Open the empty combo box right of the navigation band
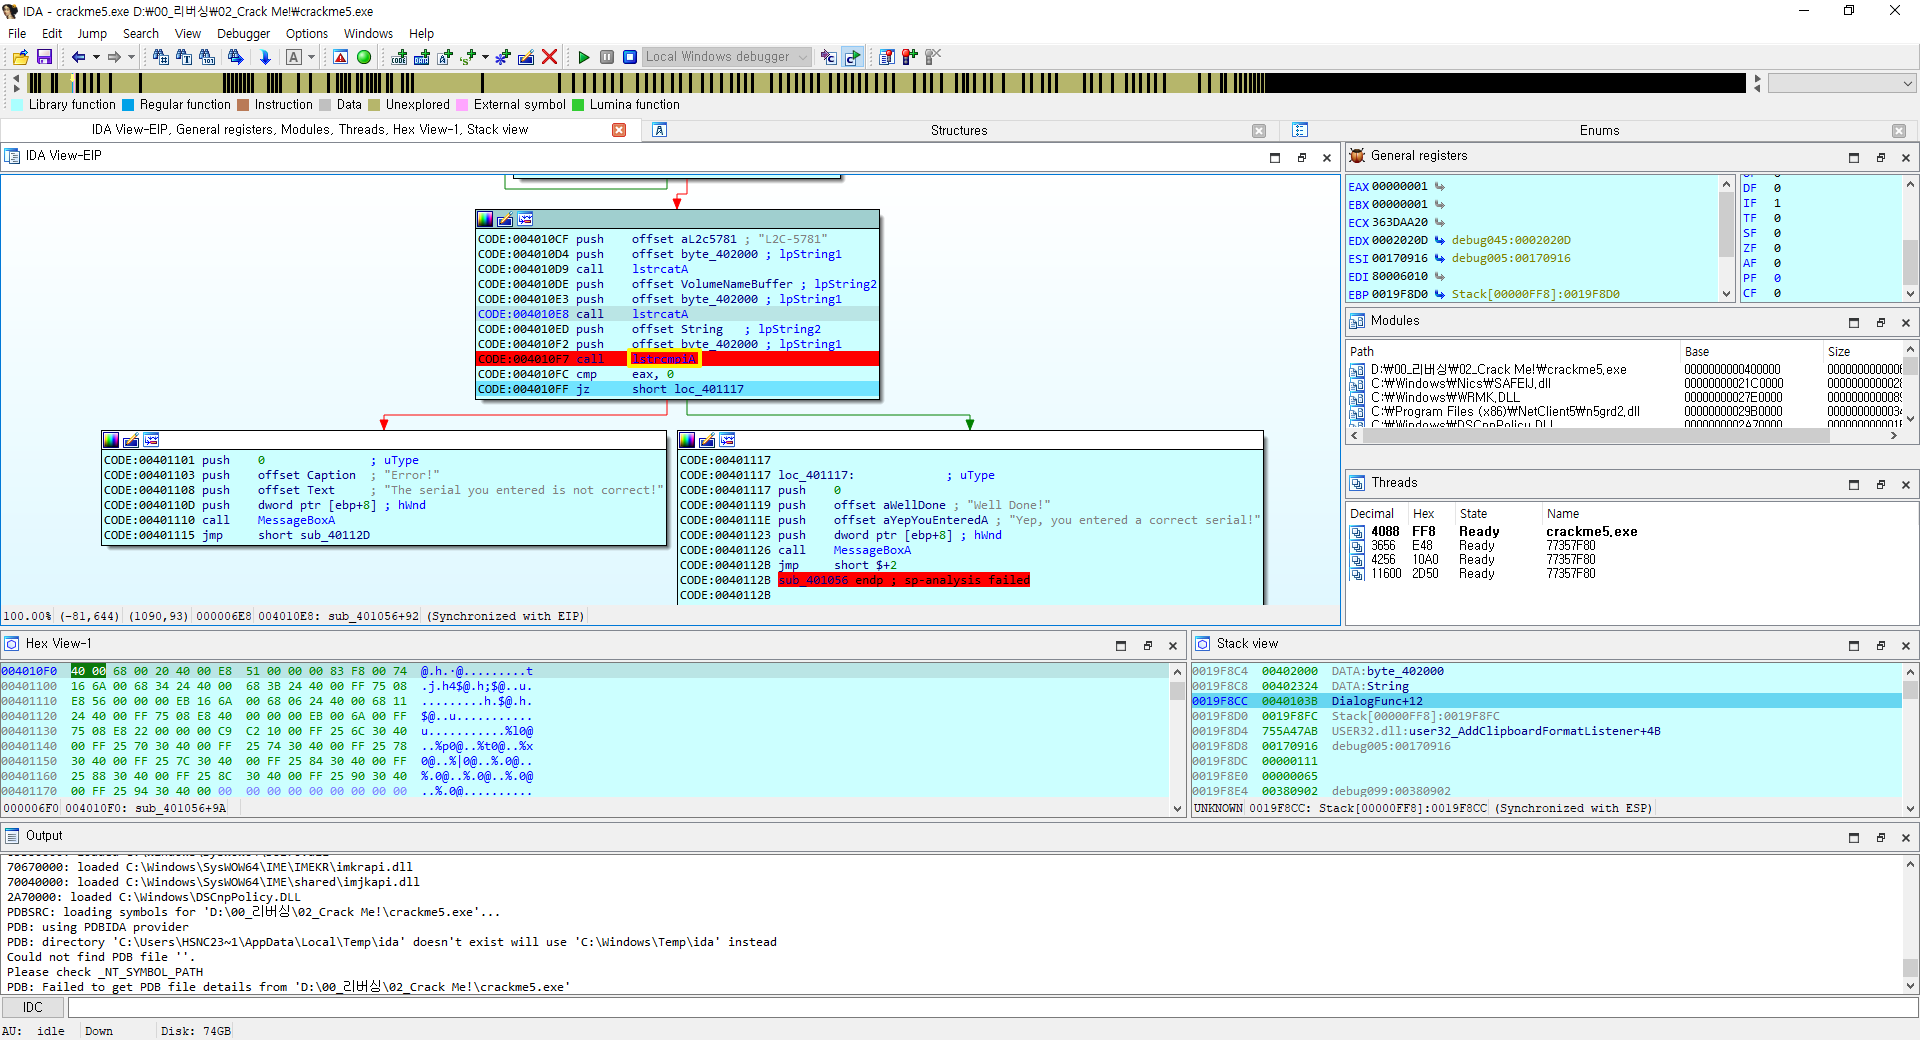 1842,84
